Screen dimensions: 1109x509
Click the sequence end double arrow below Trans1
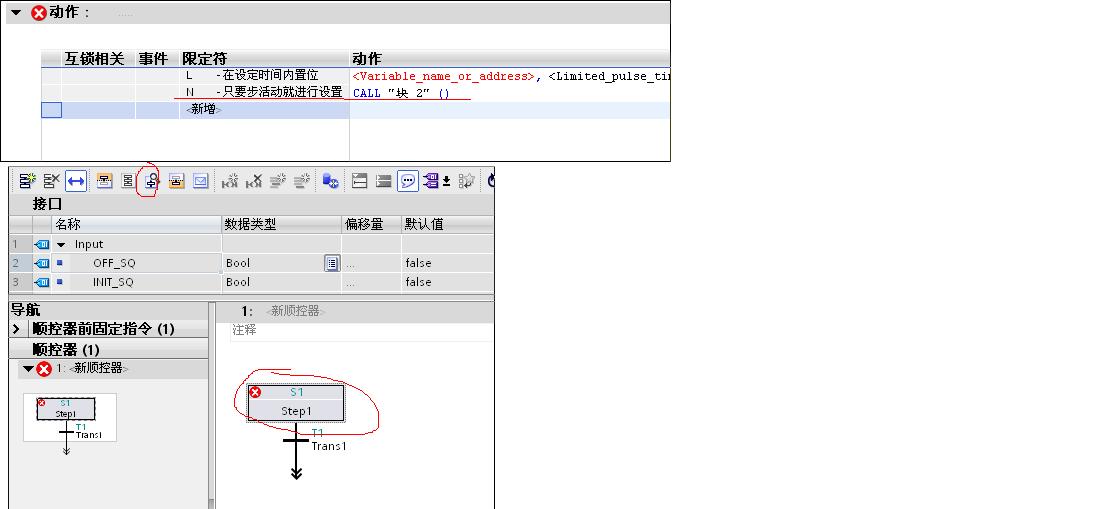pyautogui.click(x=296, y=472)
